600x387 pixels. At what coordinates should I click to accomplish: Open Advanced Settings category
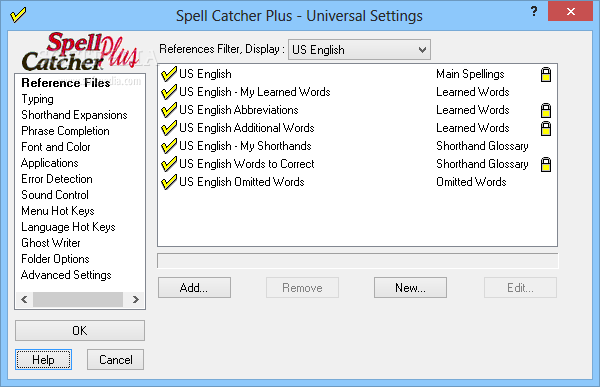click(66, 275)
